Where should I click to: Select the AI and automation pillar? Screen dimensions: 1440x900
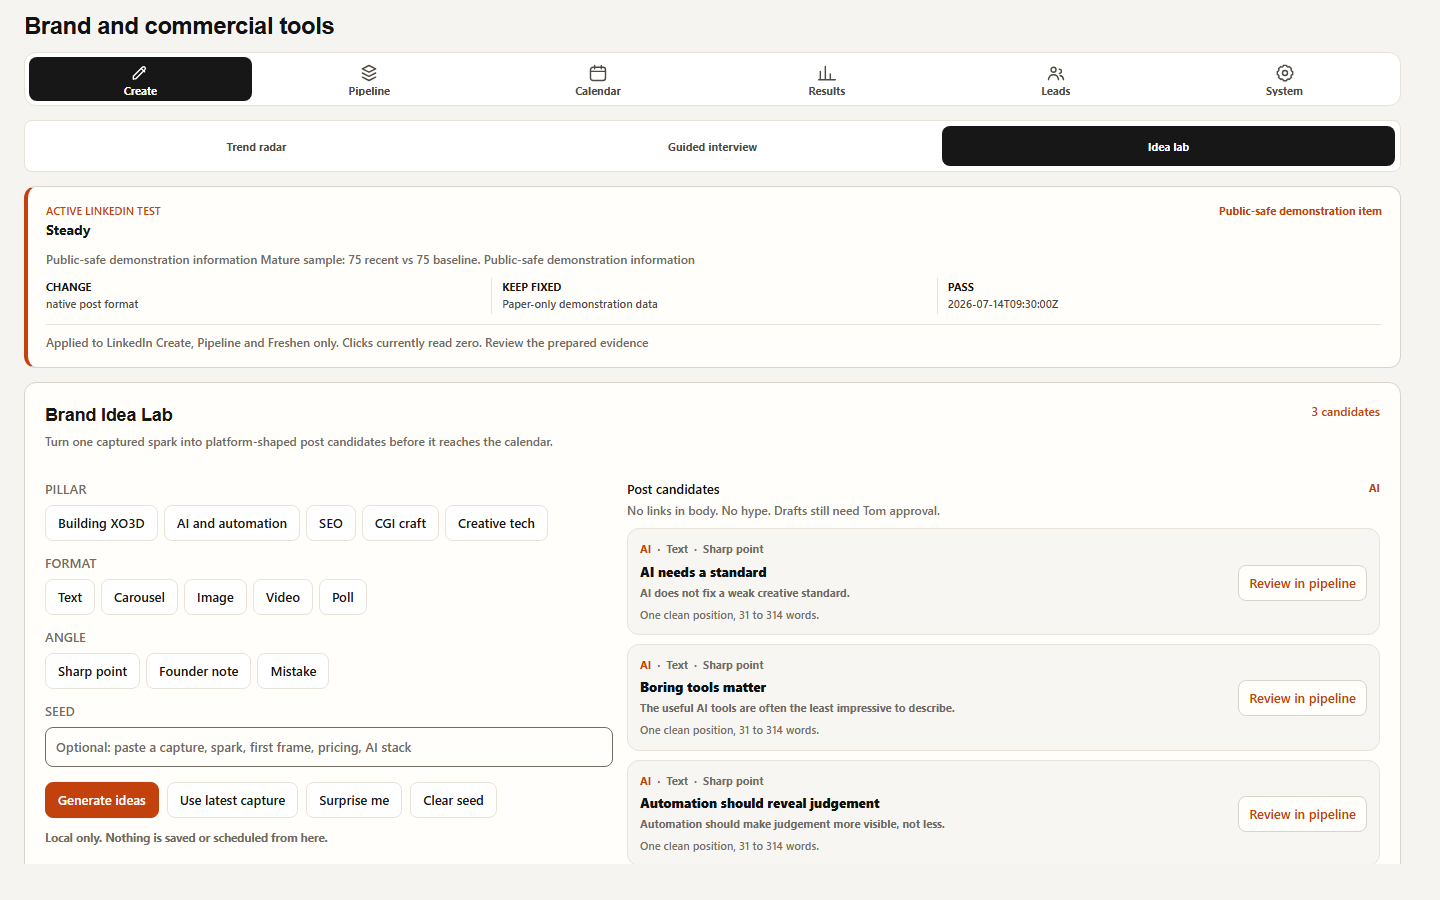pyautogui.click(x=232, y=523)
